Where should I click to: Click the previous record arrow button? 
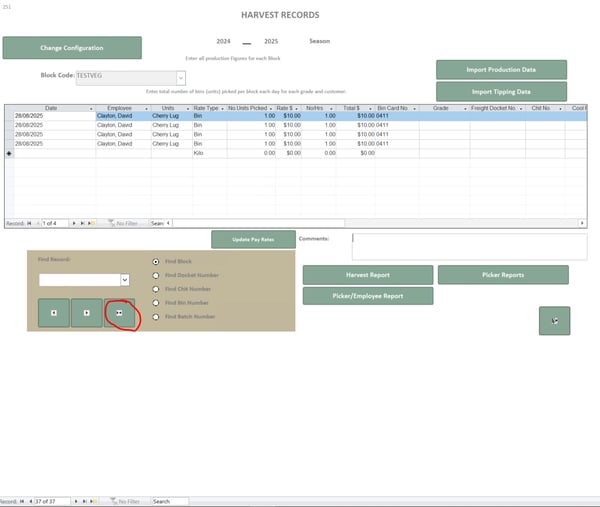point(54,313)
